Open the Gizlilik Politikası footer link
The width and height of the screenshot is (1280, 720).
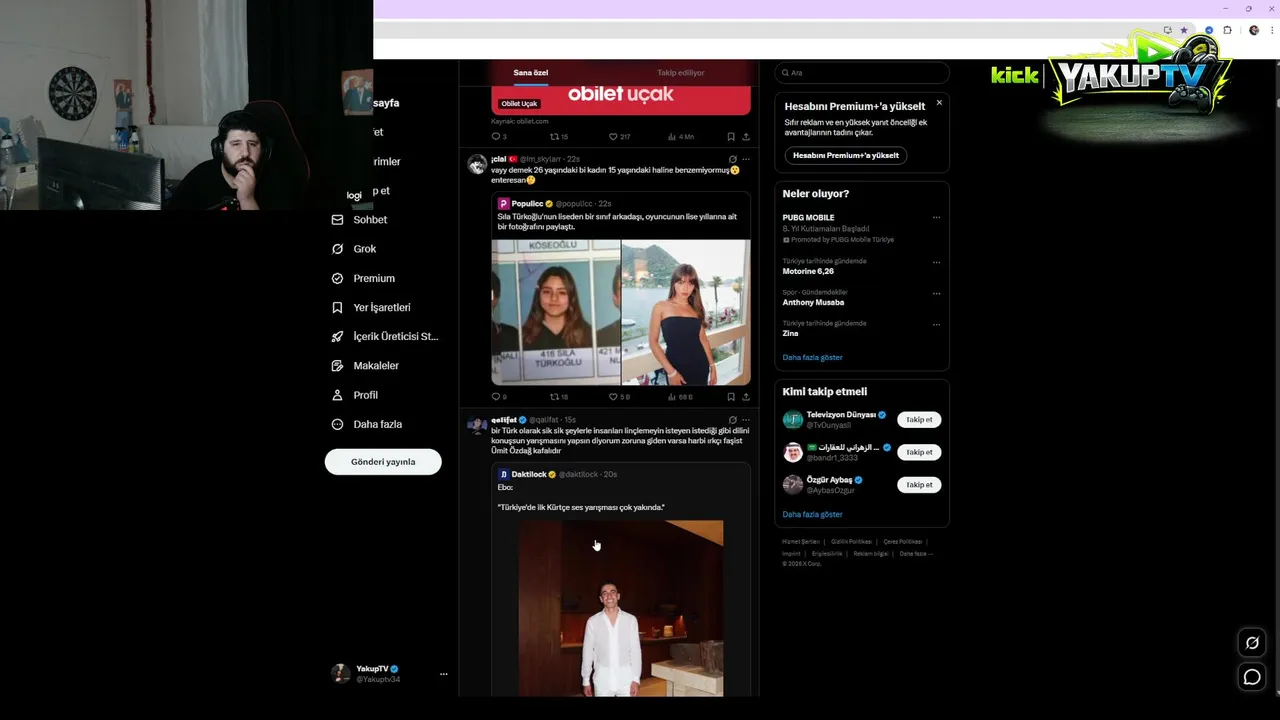point(851,541)
